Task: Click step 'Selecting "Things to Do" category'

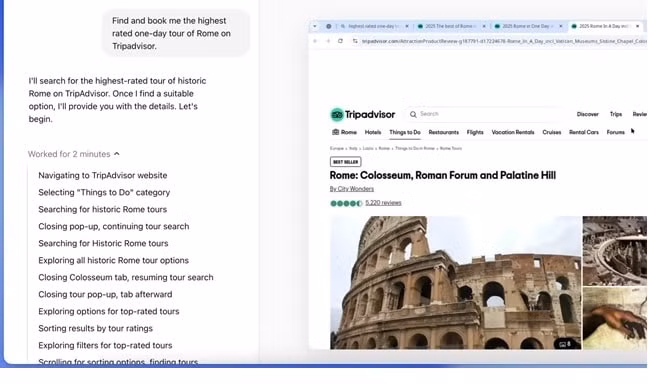Action: coord(104,192)
